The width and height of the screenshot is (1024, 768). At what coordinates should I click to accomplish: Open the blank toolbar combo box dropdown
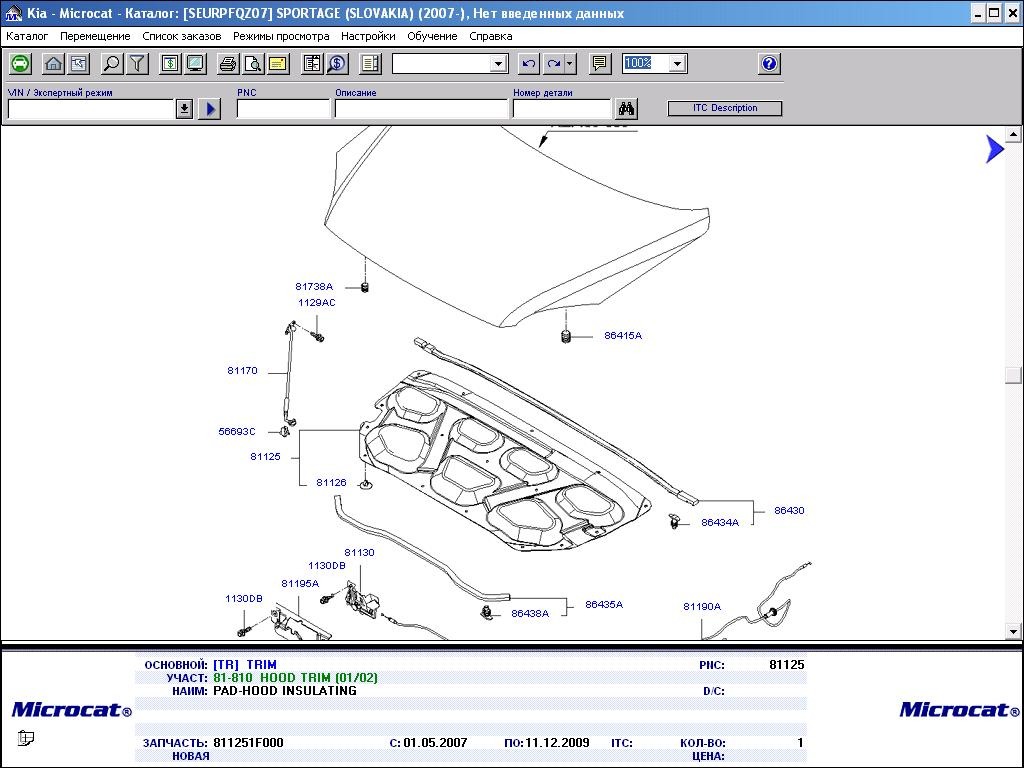(498, 63)
